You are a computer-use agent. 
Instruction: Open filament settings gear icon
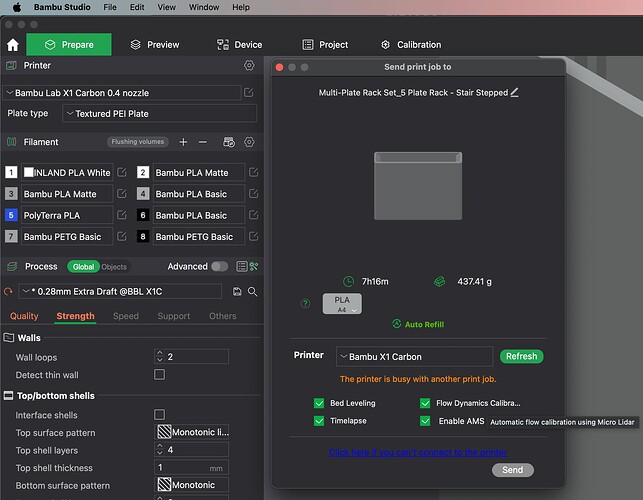[x=249, y=142]
